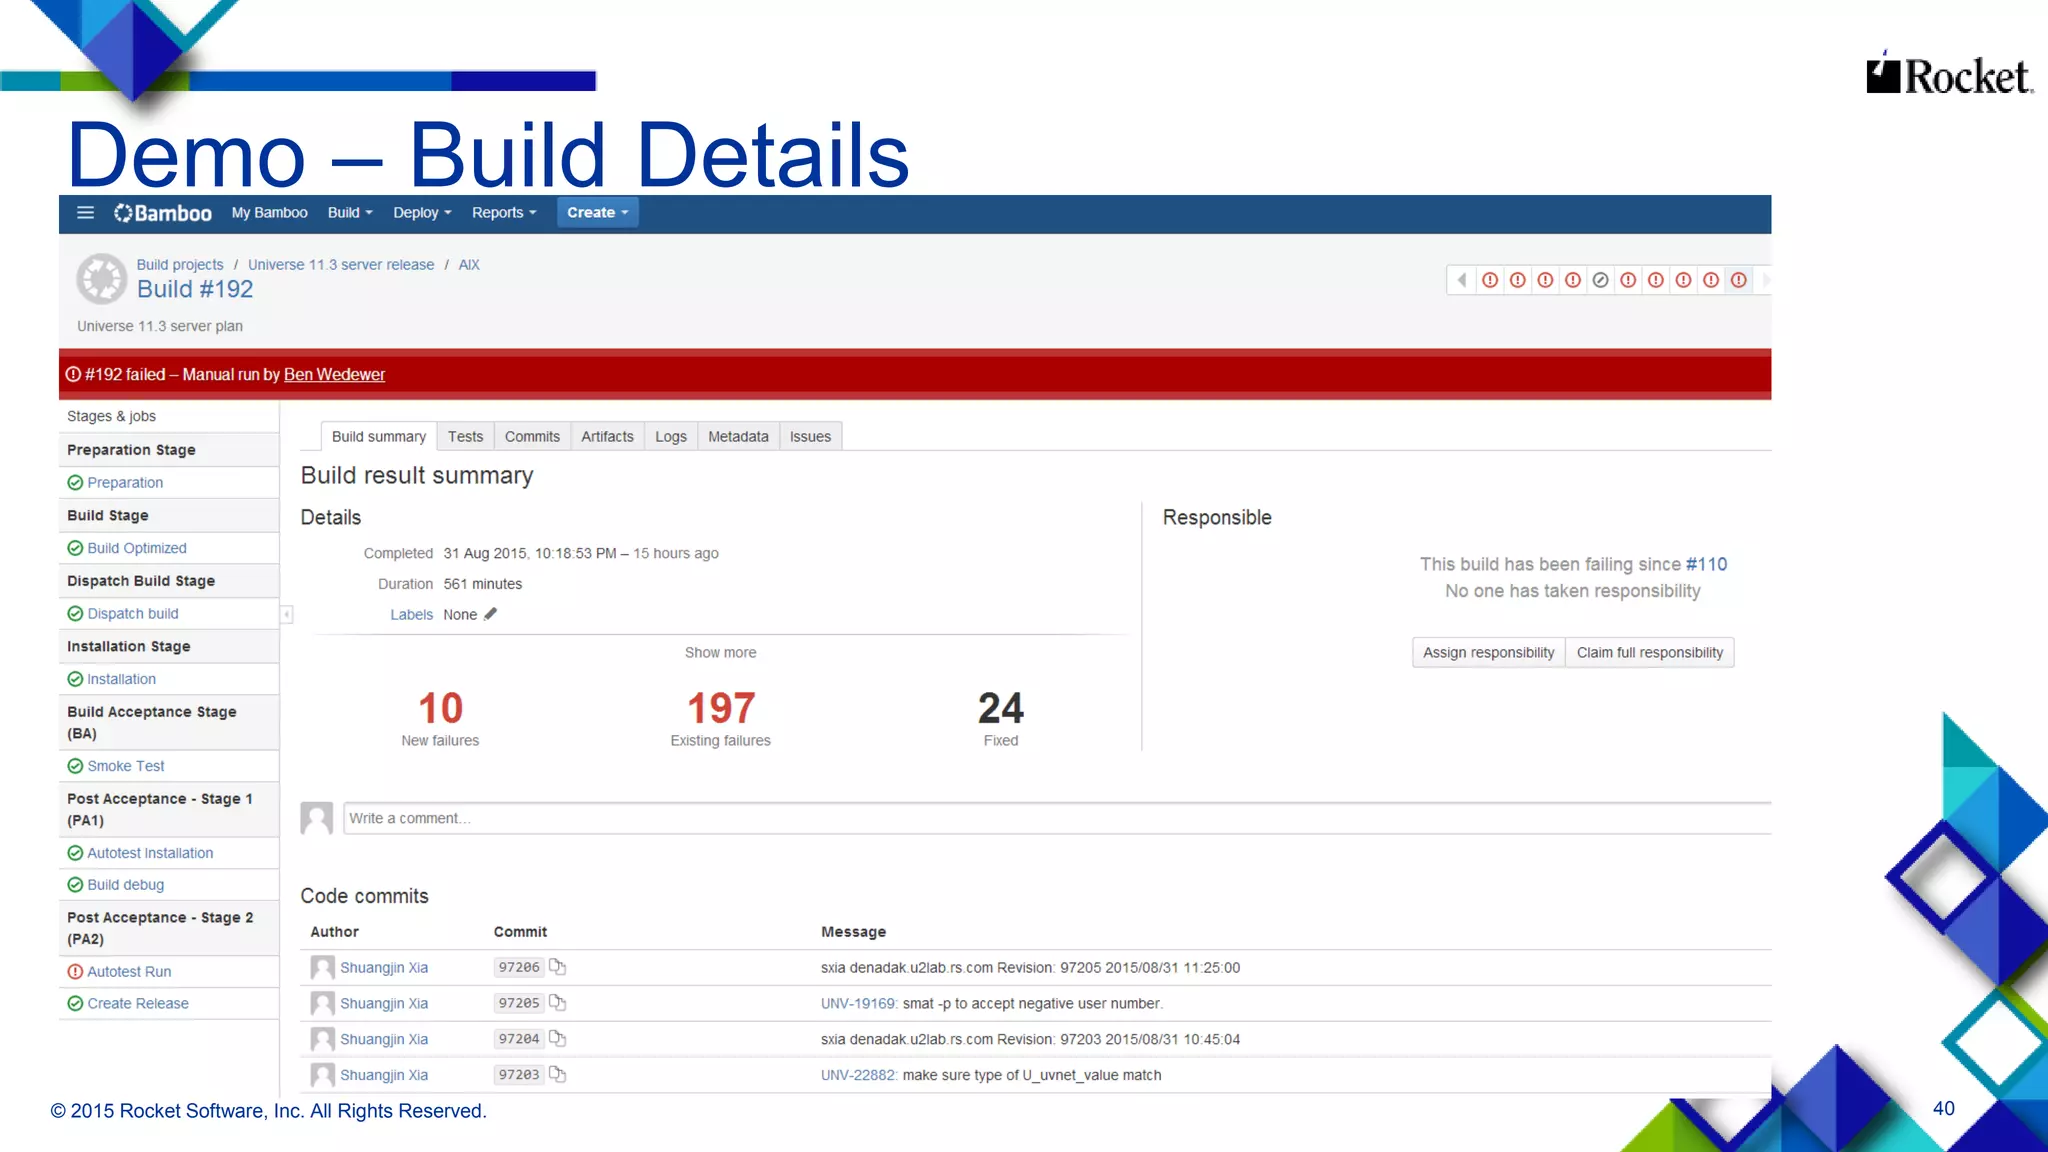2048x1152 pixels.
Task: Open My Bamboo page
Action: [269, 213]
